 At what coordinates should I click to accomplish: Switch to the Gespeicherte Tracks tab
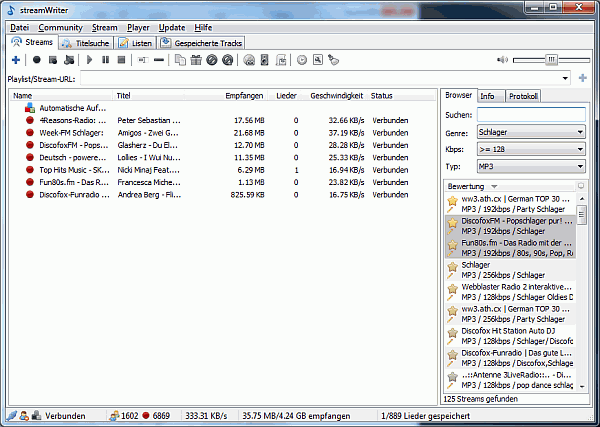click(201, 43)
